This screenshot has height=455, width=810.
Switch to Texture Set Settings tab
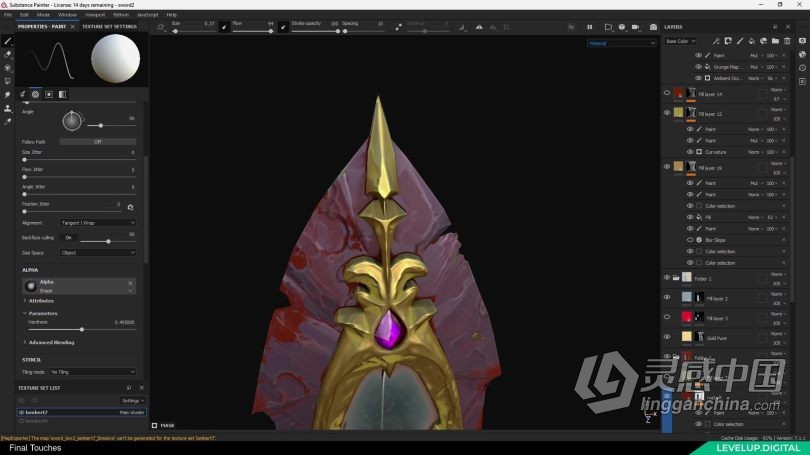click(x=110, y=26)
